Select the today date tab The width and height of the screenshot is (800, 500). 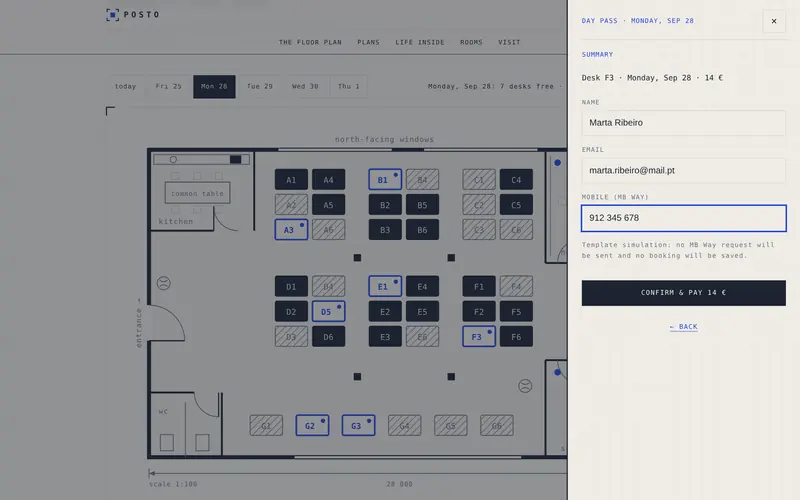126,86
